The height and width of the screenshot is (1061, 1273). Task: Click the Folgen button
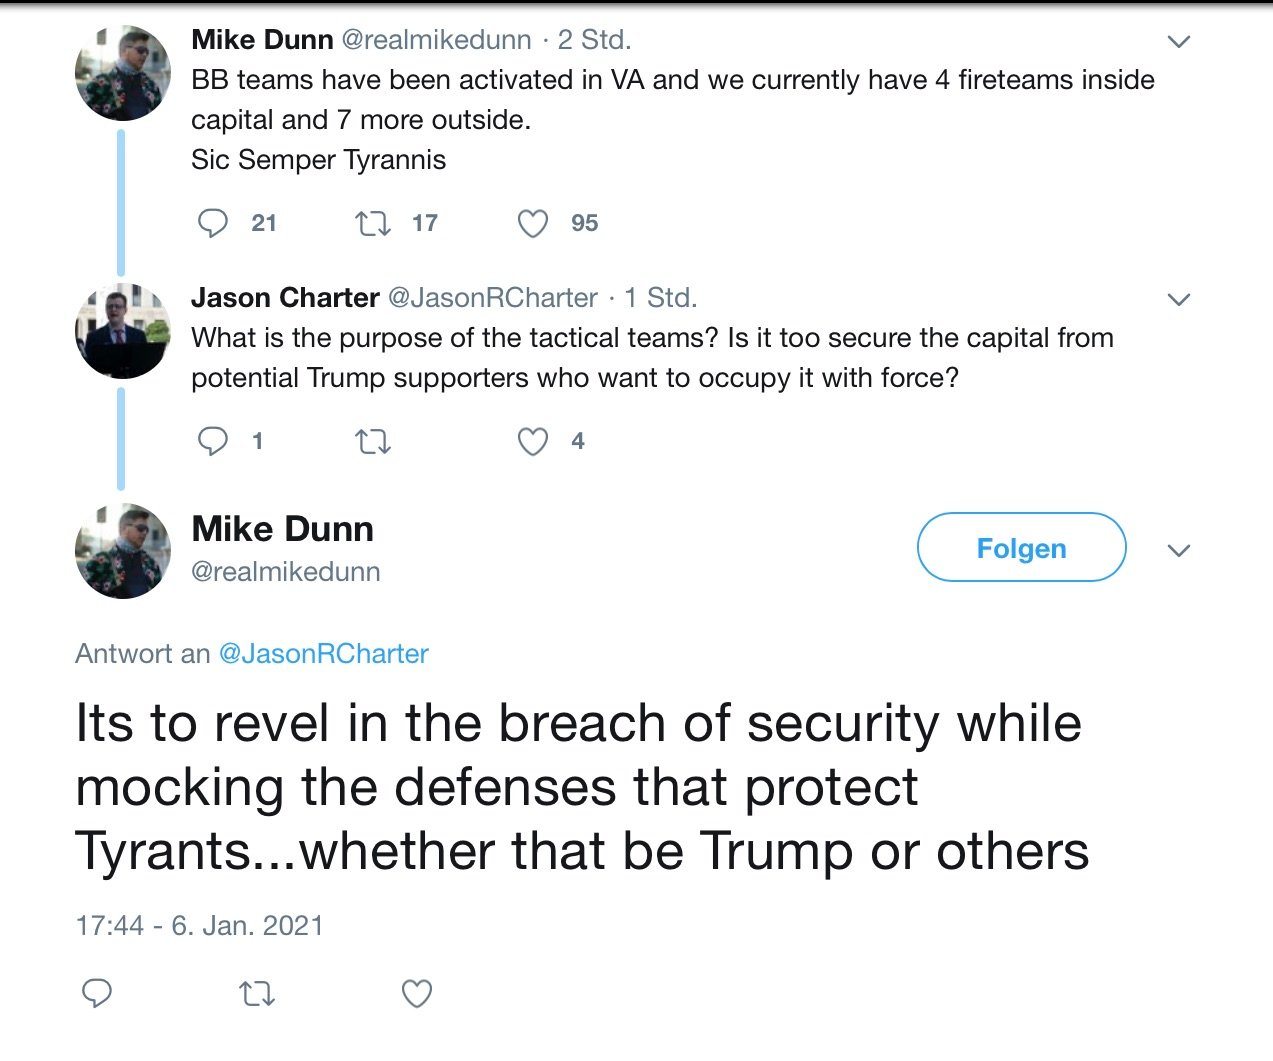coord(1021,548)
